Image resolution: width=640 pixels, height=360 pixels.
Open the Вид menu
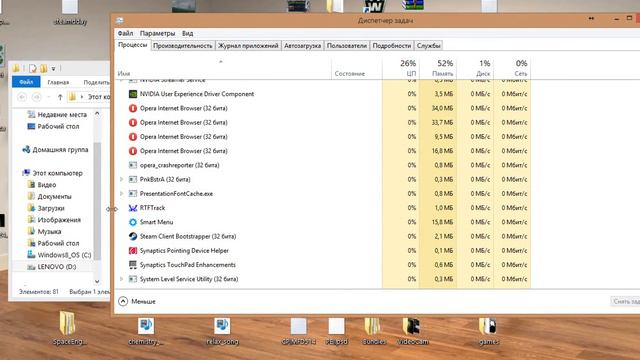187,33
